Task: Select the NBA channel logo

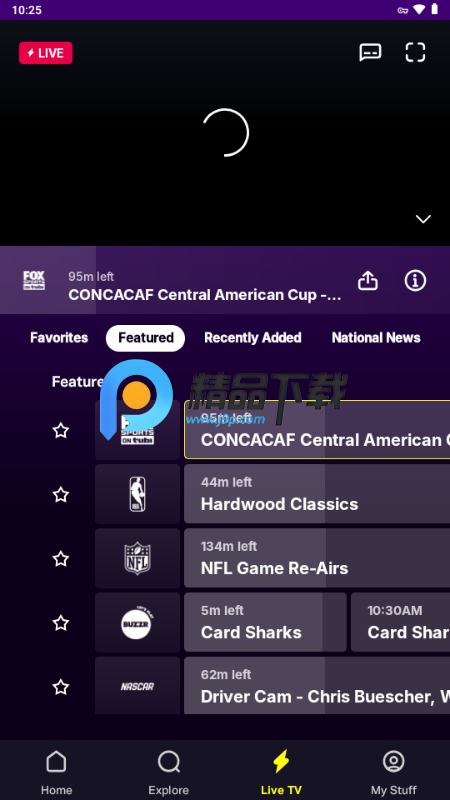Action: tap(137, 494)
